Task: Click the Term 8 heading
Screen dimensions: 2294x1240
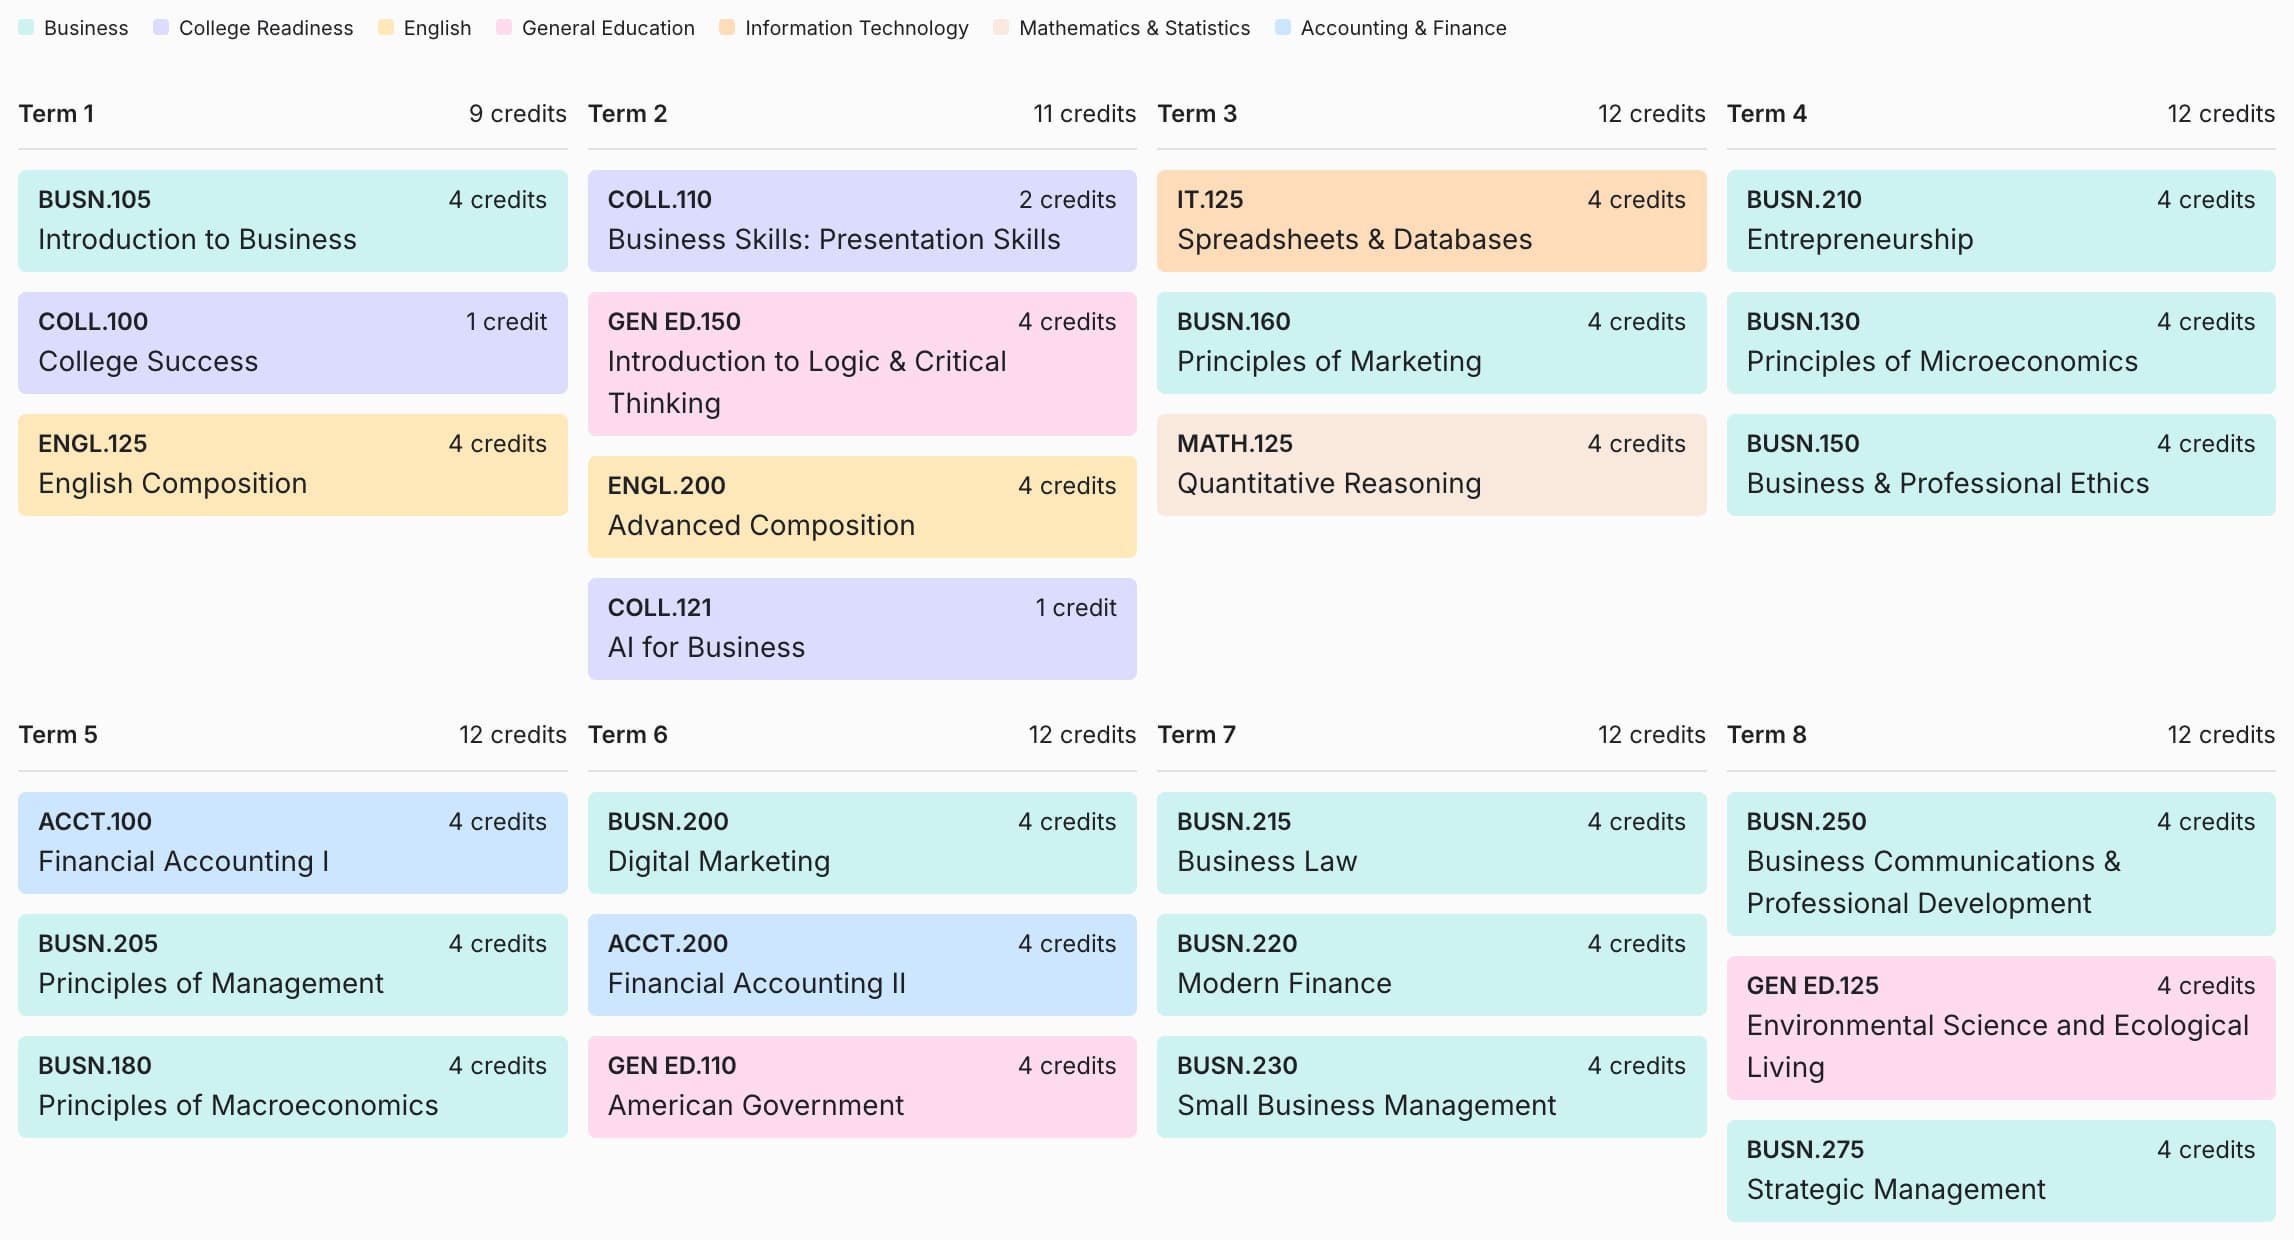Action: (x=1767, y=735)
